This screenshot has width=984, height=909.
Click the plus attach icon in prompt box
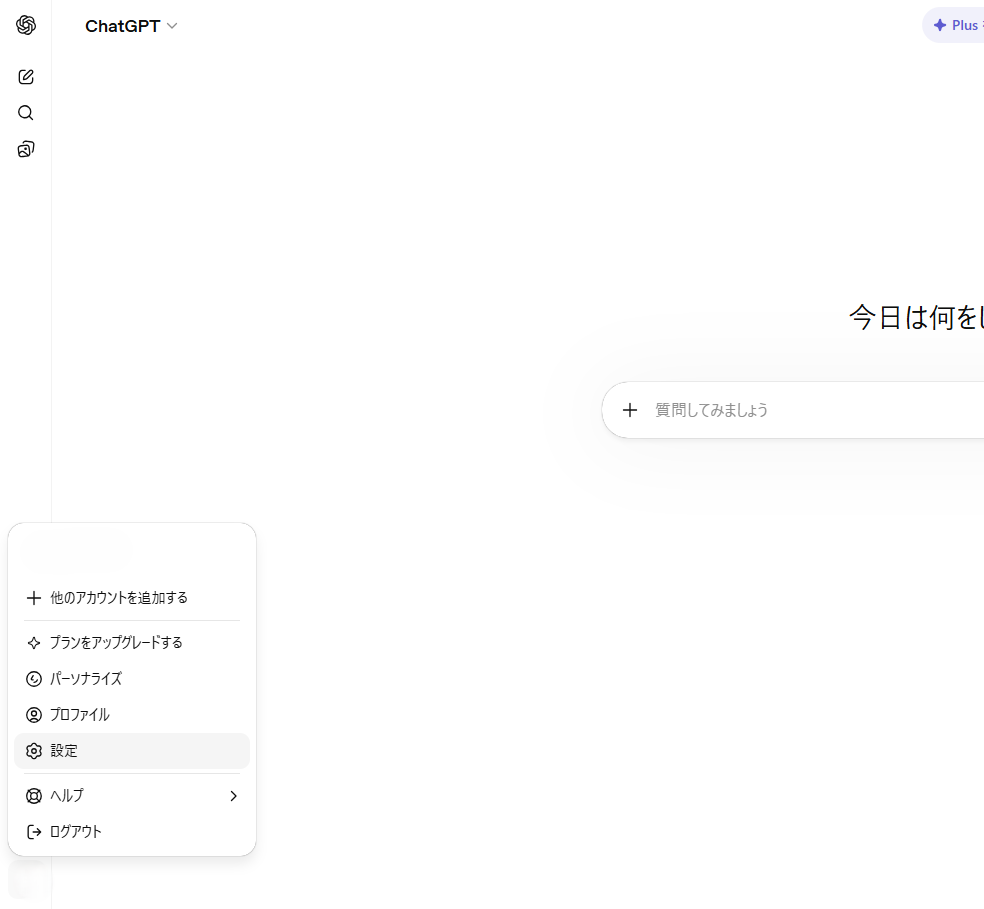(630, 410)
